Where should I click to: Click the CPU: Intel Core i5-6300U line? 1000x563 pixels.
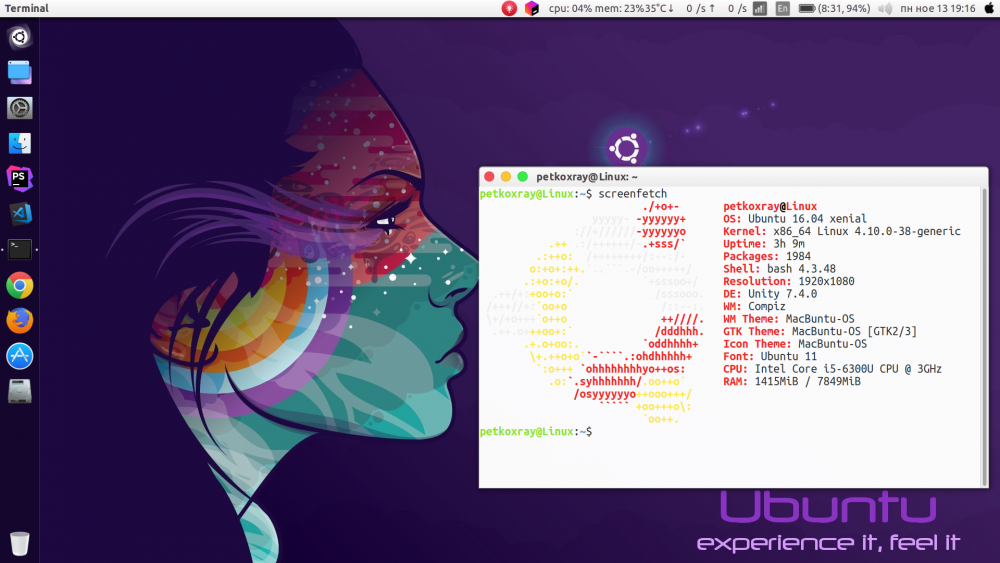pyautogui.click(x=832, y=369)
